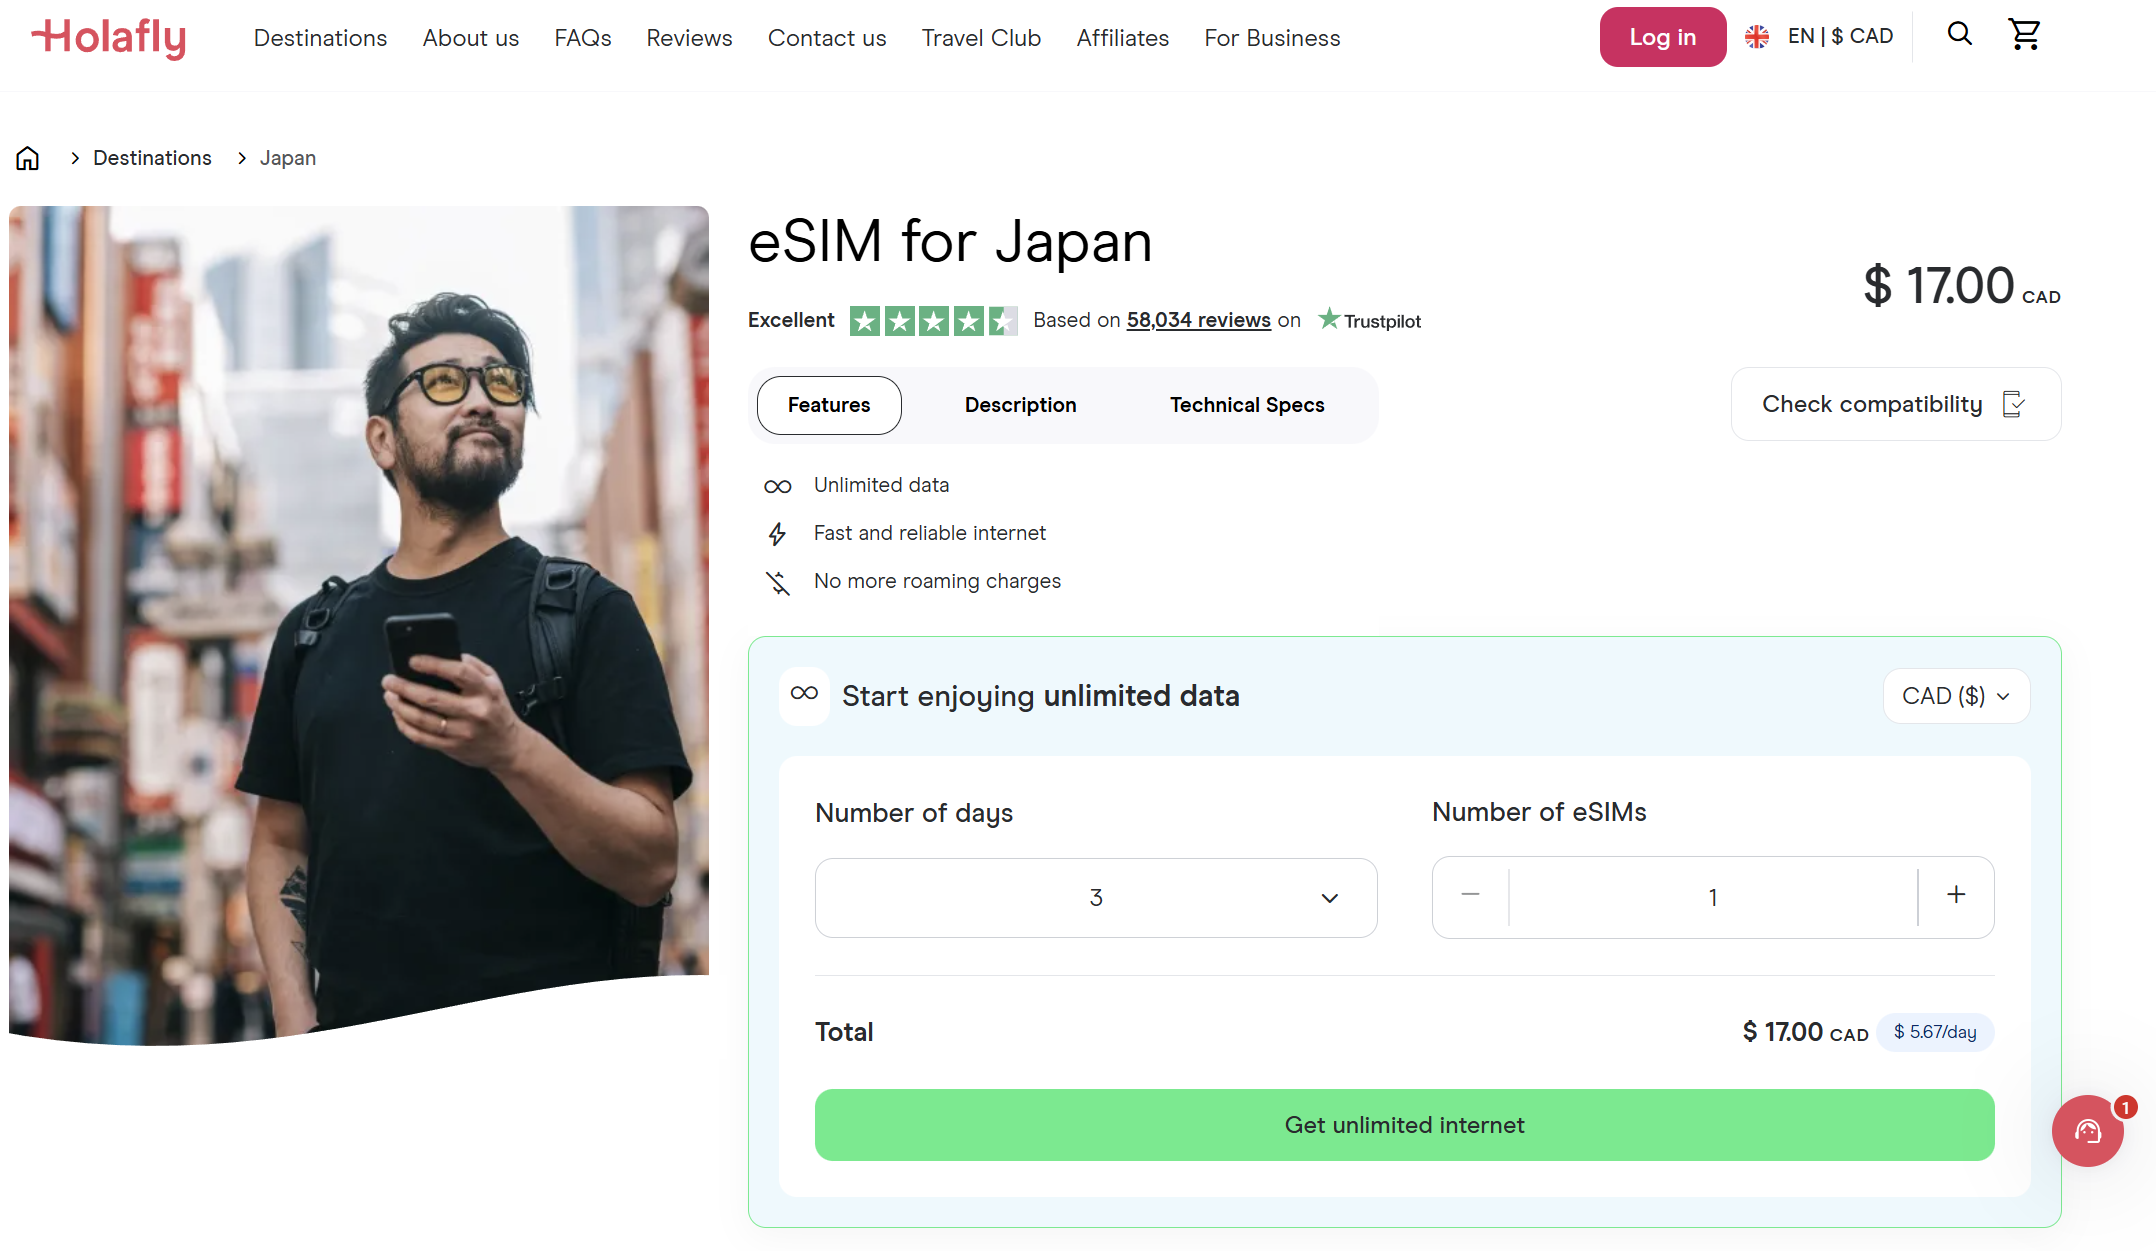Switch to the Technical Specs tab
Viewport: 2156px width, 1251px height.
[1247, 405]
